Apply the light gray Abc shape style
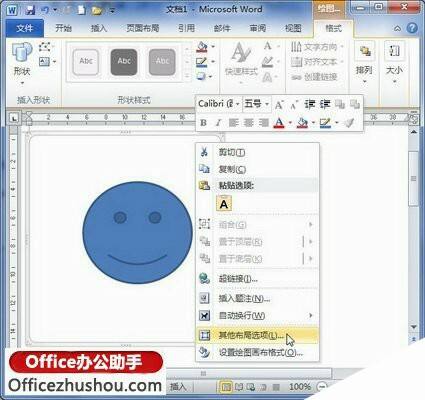The width and height of the screenshot is (425, 400). (162, 62)
